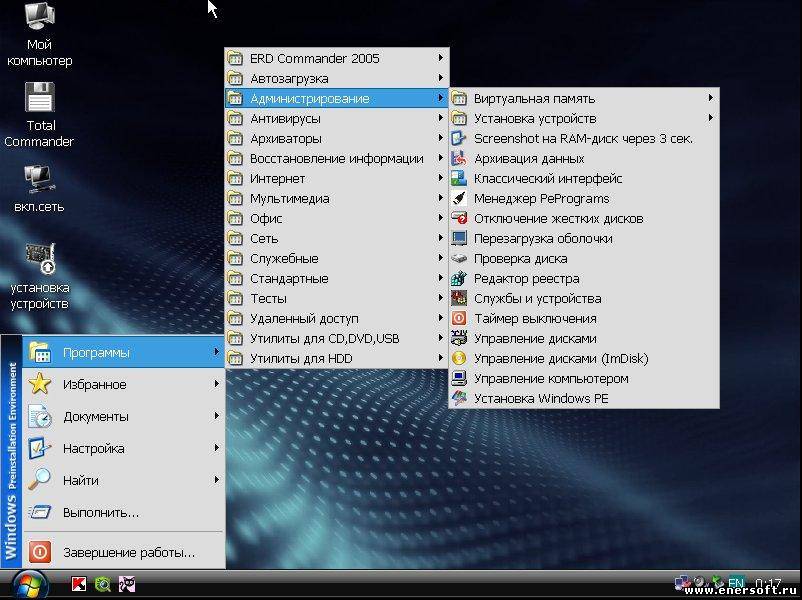Open Архивация данных via its icon

click(459, 159)
